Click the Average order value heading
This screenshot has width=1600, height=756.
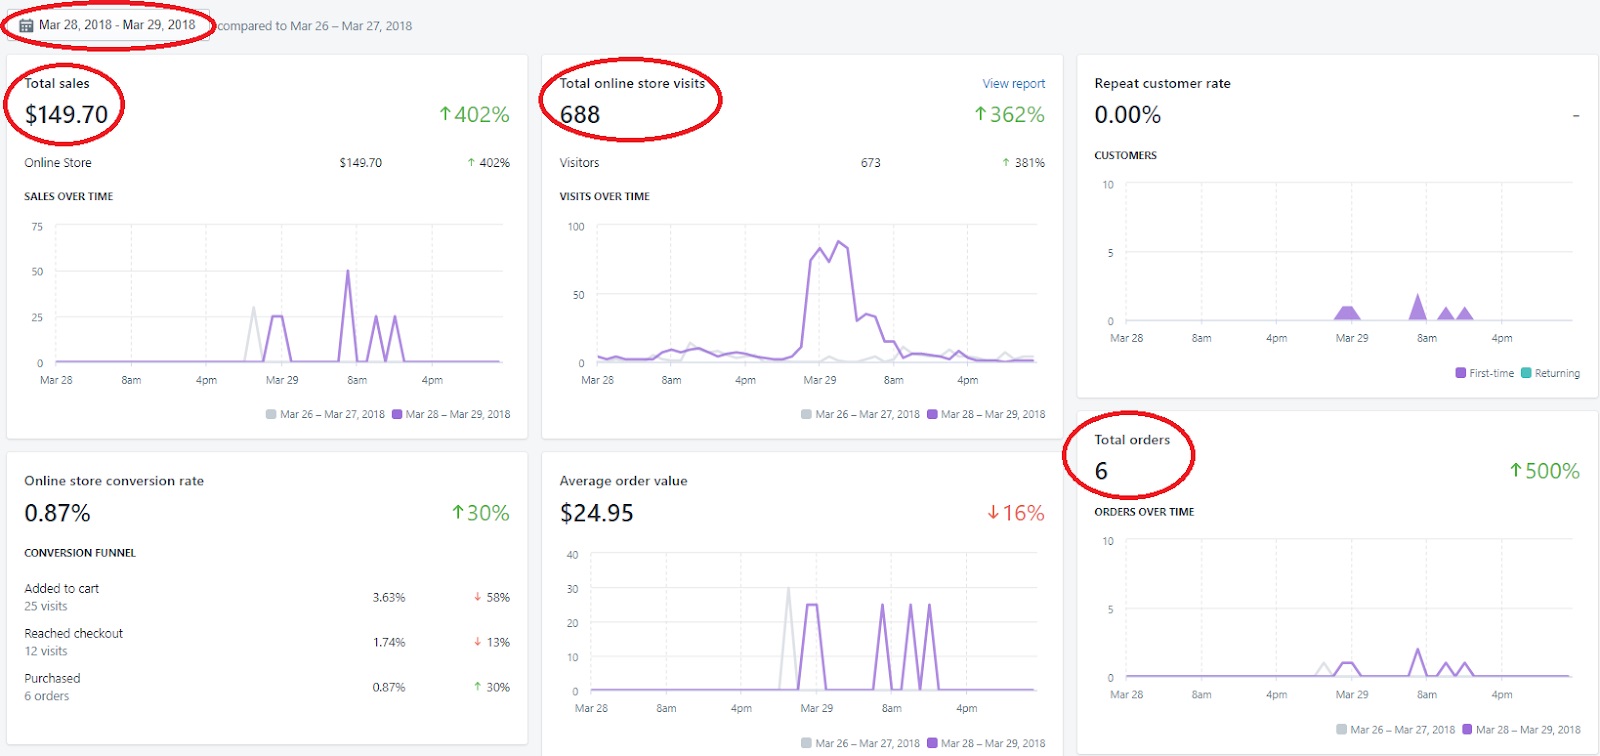623,481
